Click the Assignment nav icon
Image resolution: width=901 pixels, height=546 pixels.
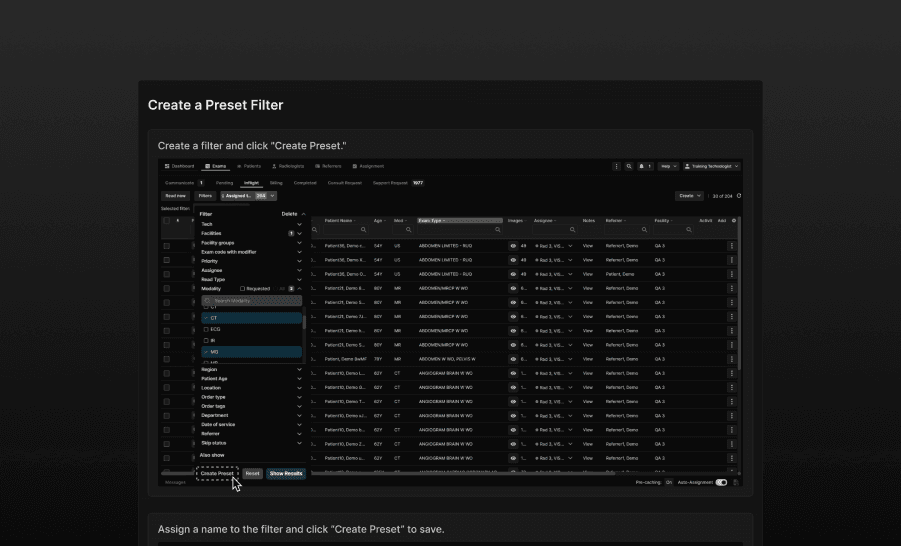[x=355, y=166]
